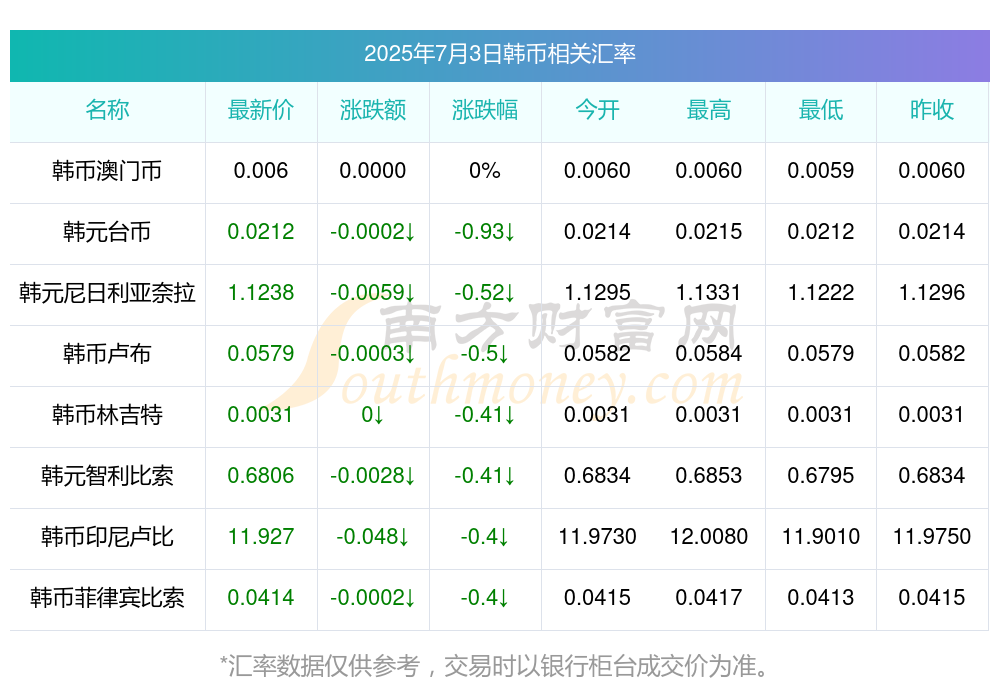Click high value 0.6853
1000x698 pixels.
709,476
